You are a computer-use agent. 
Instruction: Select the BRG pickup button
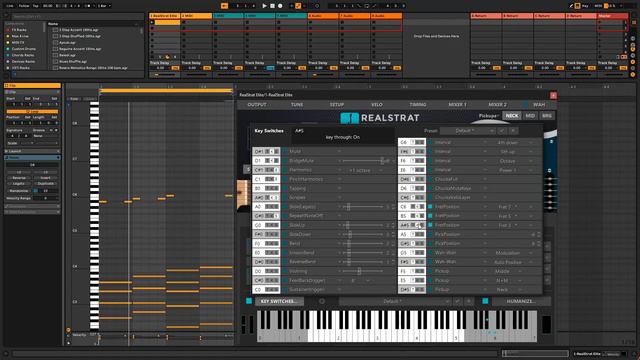pyautogui.click(x=547, y=116)
